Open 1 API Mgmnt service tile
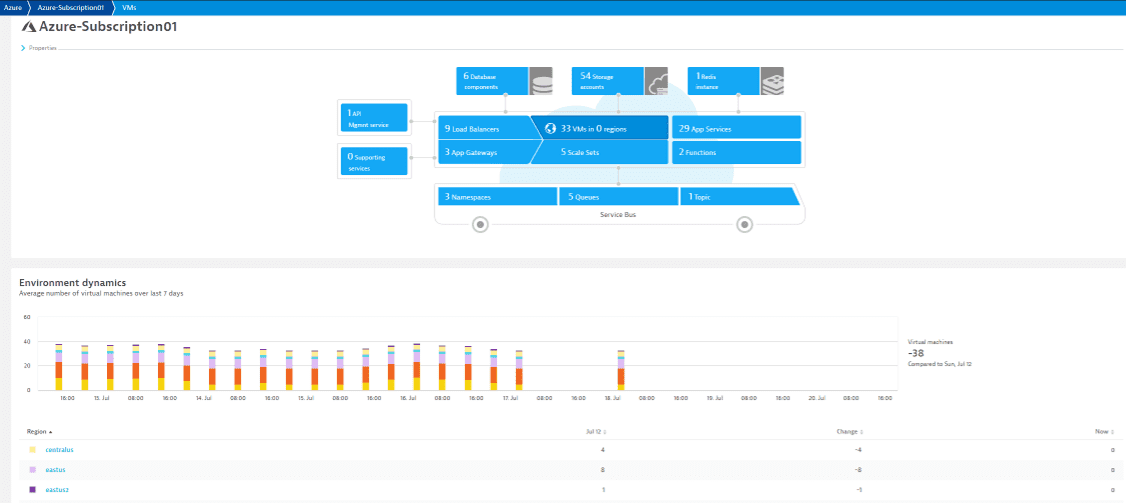1126x503 pixels. click(373, 118)
